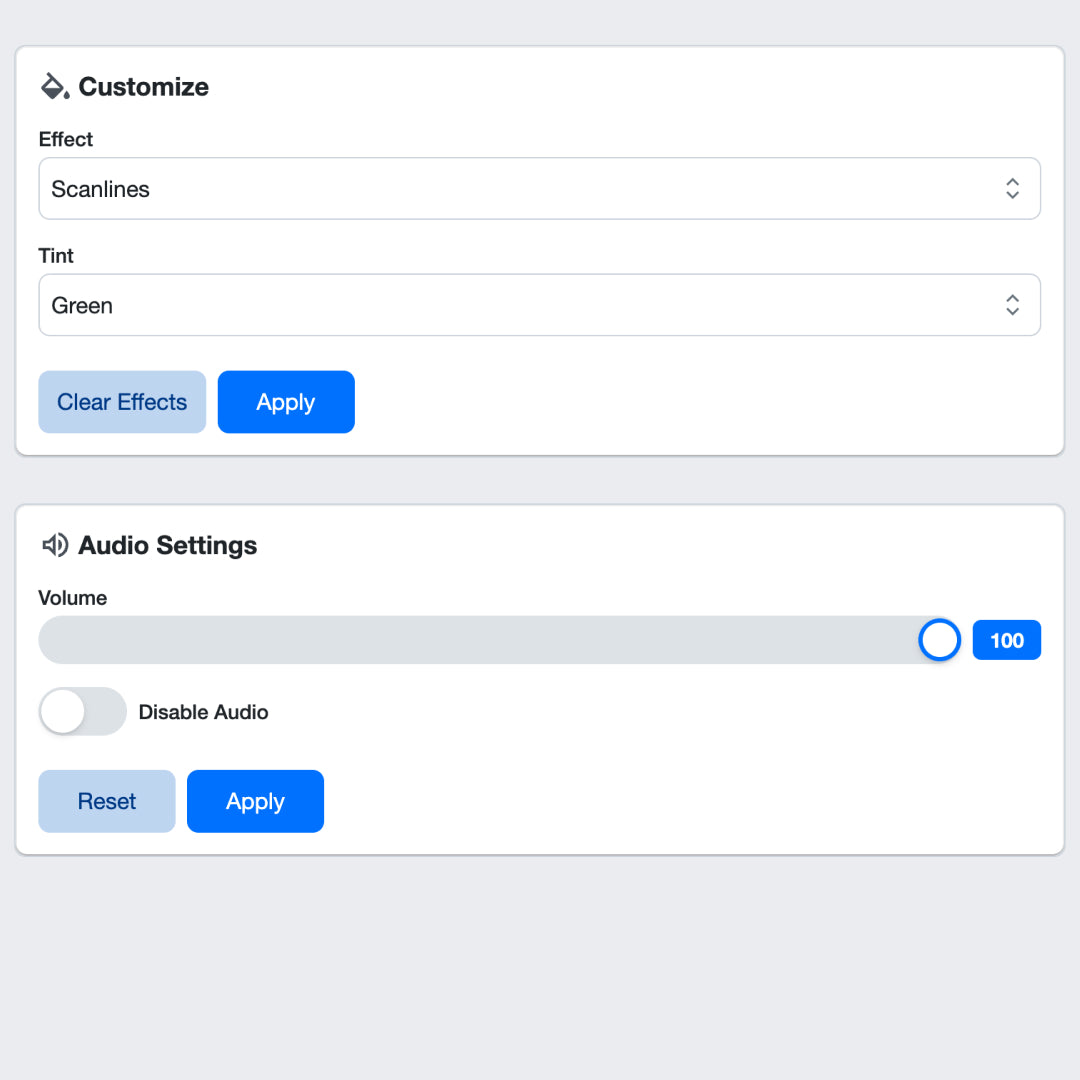1080x1080 pixels.
Task: Click the Volume field label
Action: click(x=72, y=598)
